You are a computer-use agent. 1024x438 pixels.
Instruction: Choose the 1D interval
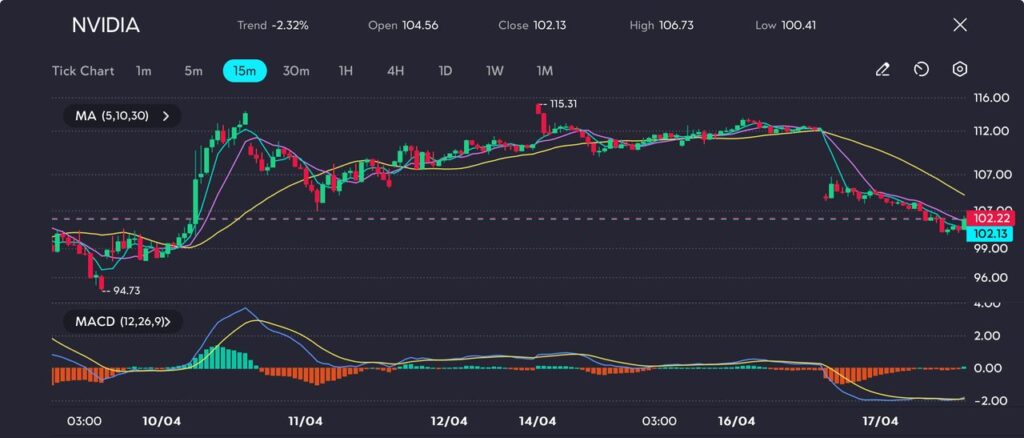446,71
